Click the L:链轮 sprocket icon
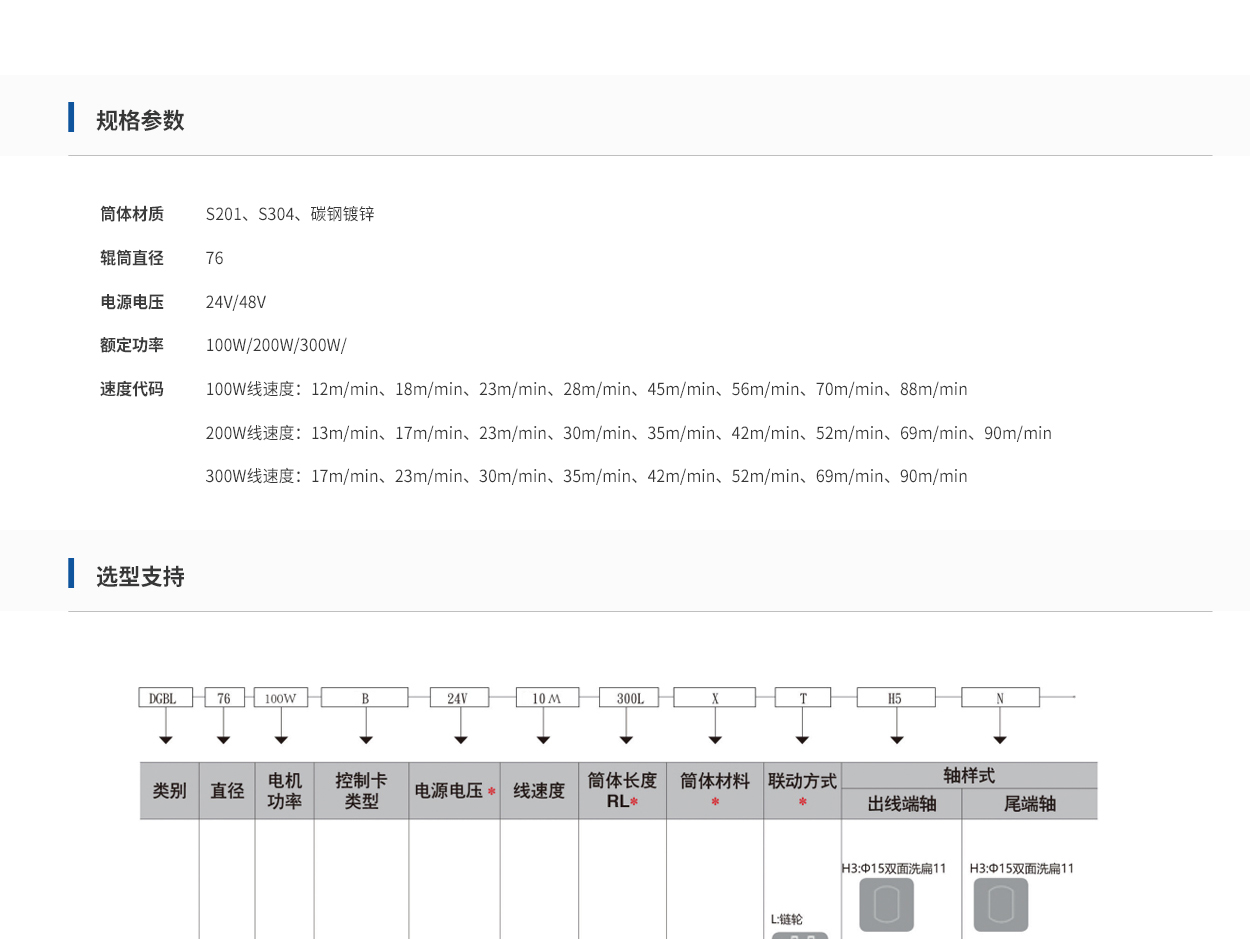This screenshot has width=1250, height=939. tap(799, 935)
